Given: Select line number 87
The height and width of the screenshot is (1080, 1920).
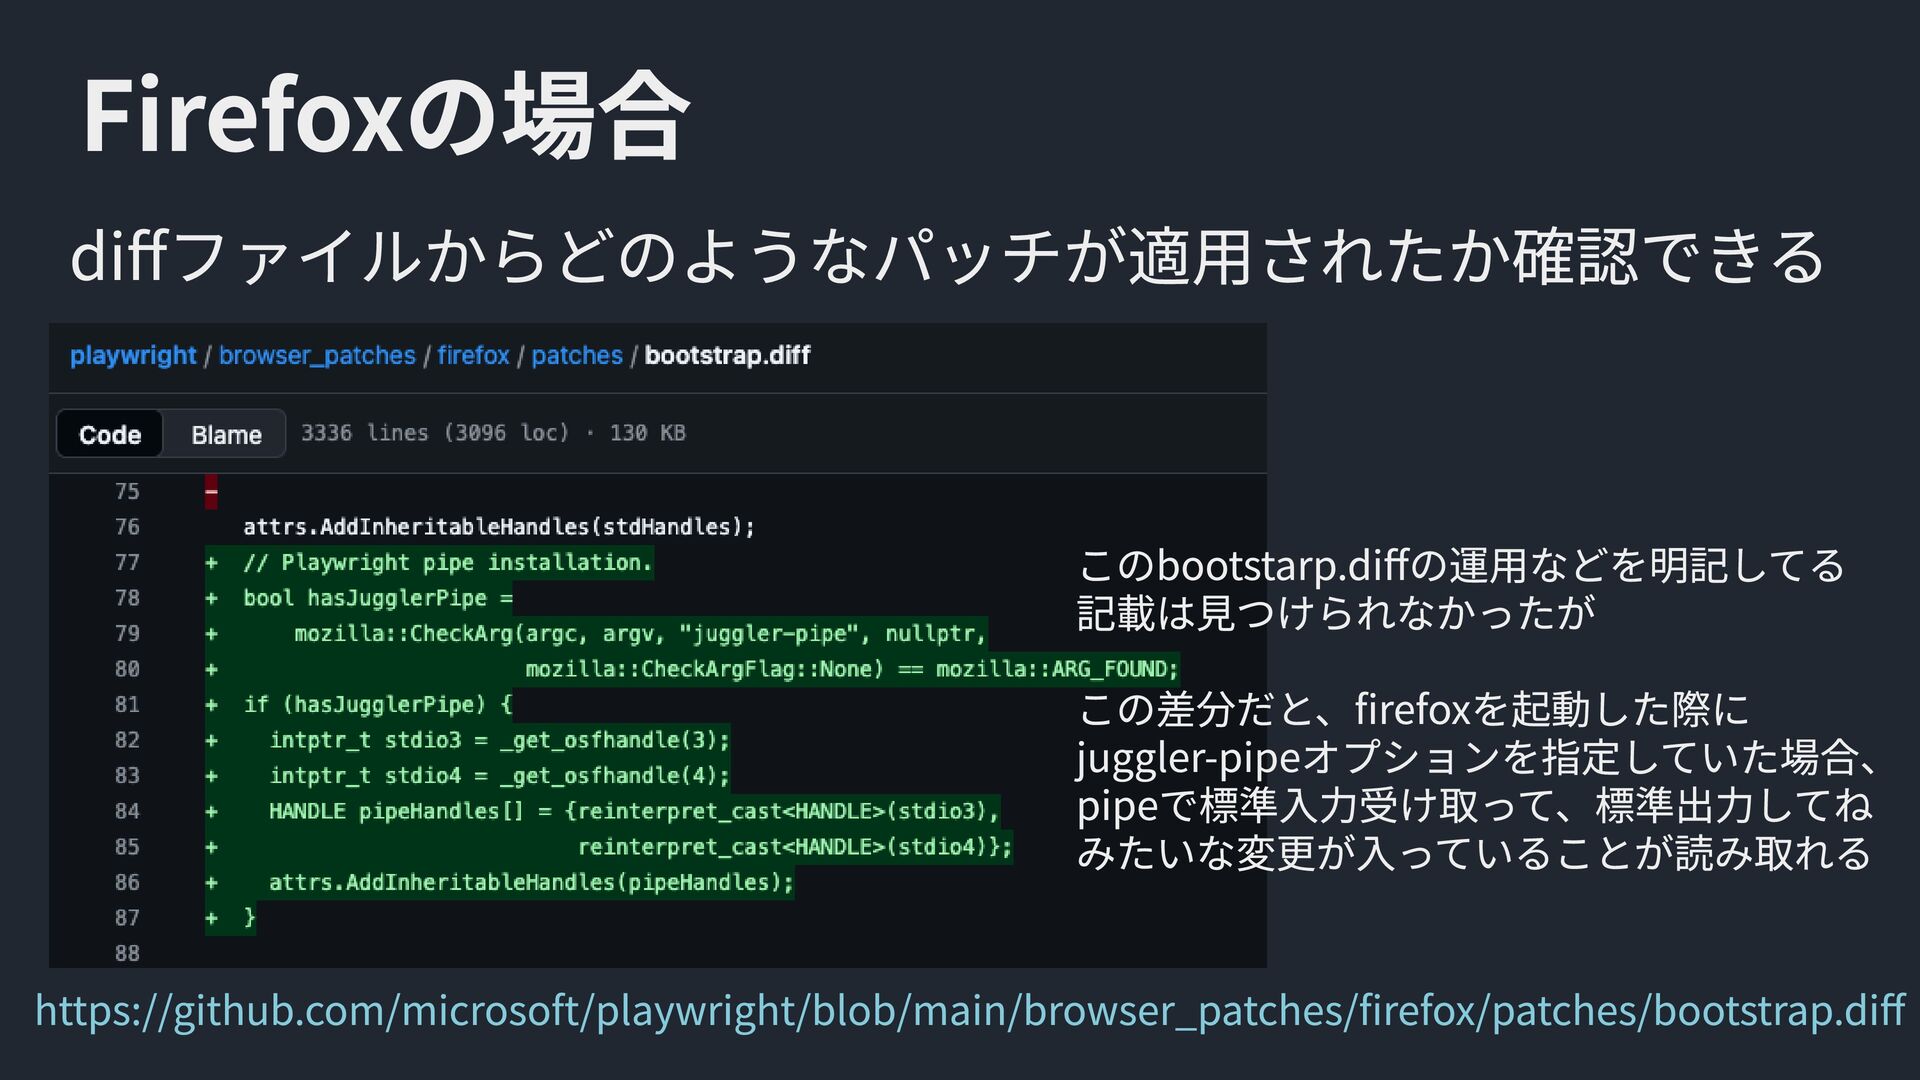Looking at the screenshot, I should coord(127,918).
